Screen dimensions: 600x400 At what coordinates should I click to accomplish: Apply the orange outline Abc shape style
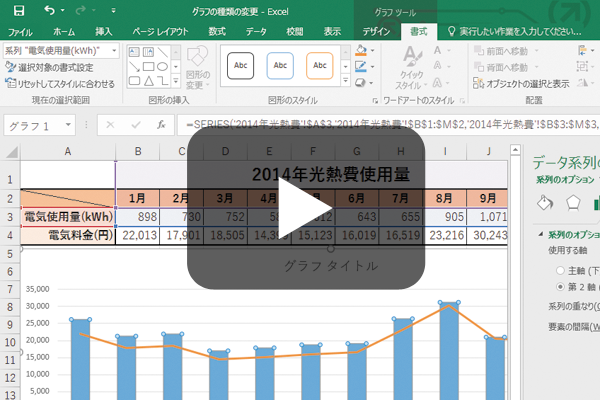tap(320, 66)
